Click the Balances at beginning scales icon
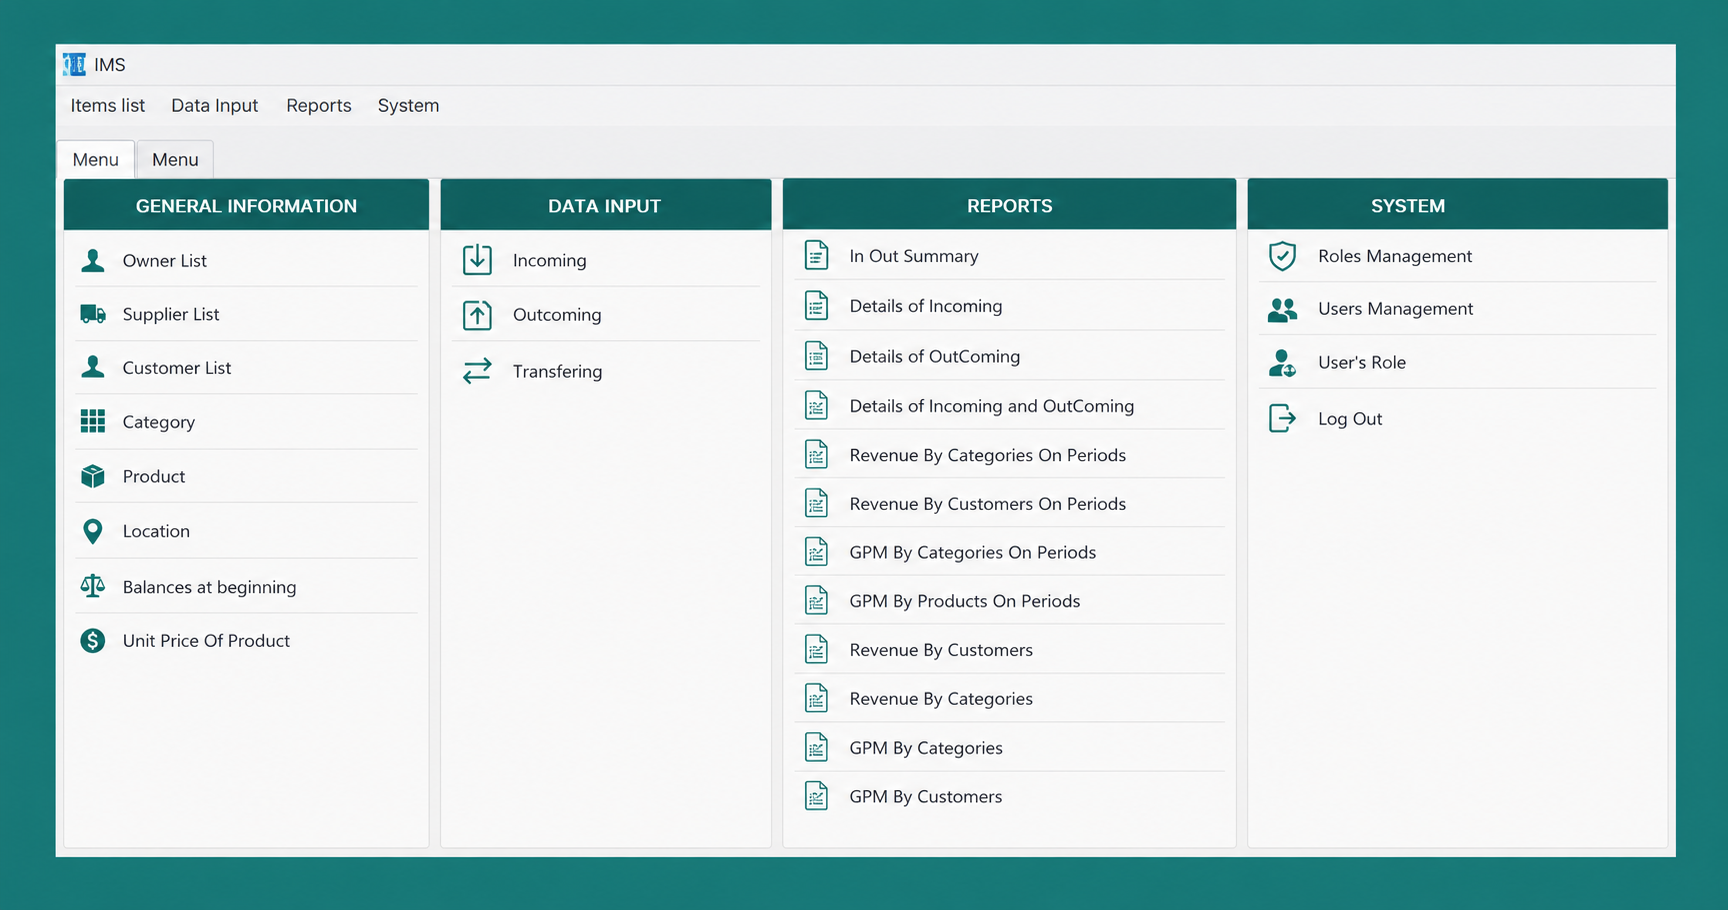The image size is (1728, 910). [x=93, y=586]
